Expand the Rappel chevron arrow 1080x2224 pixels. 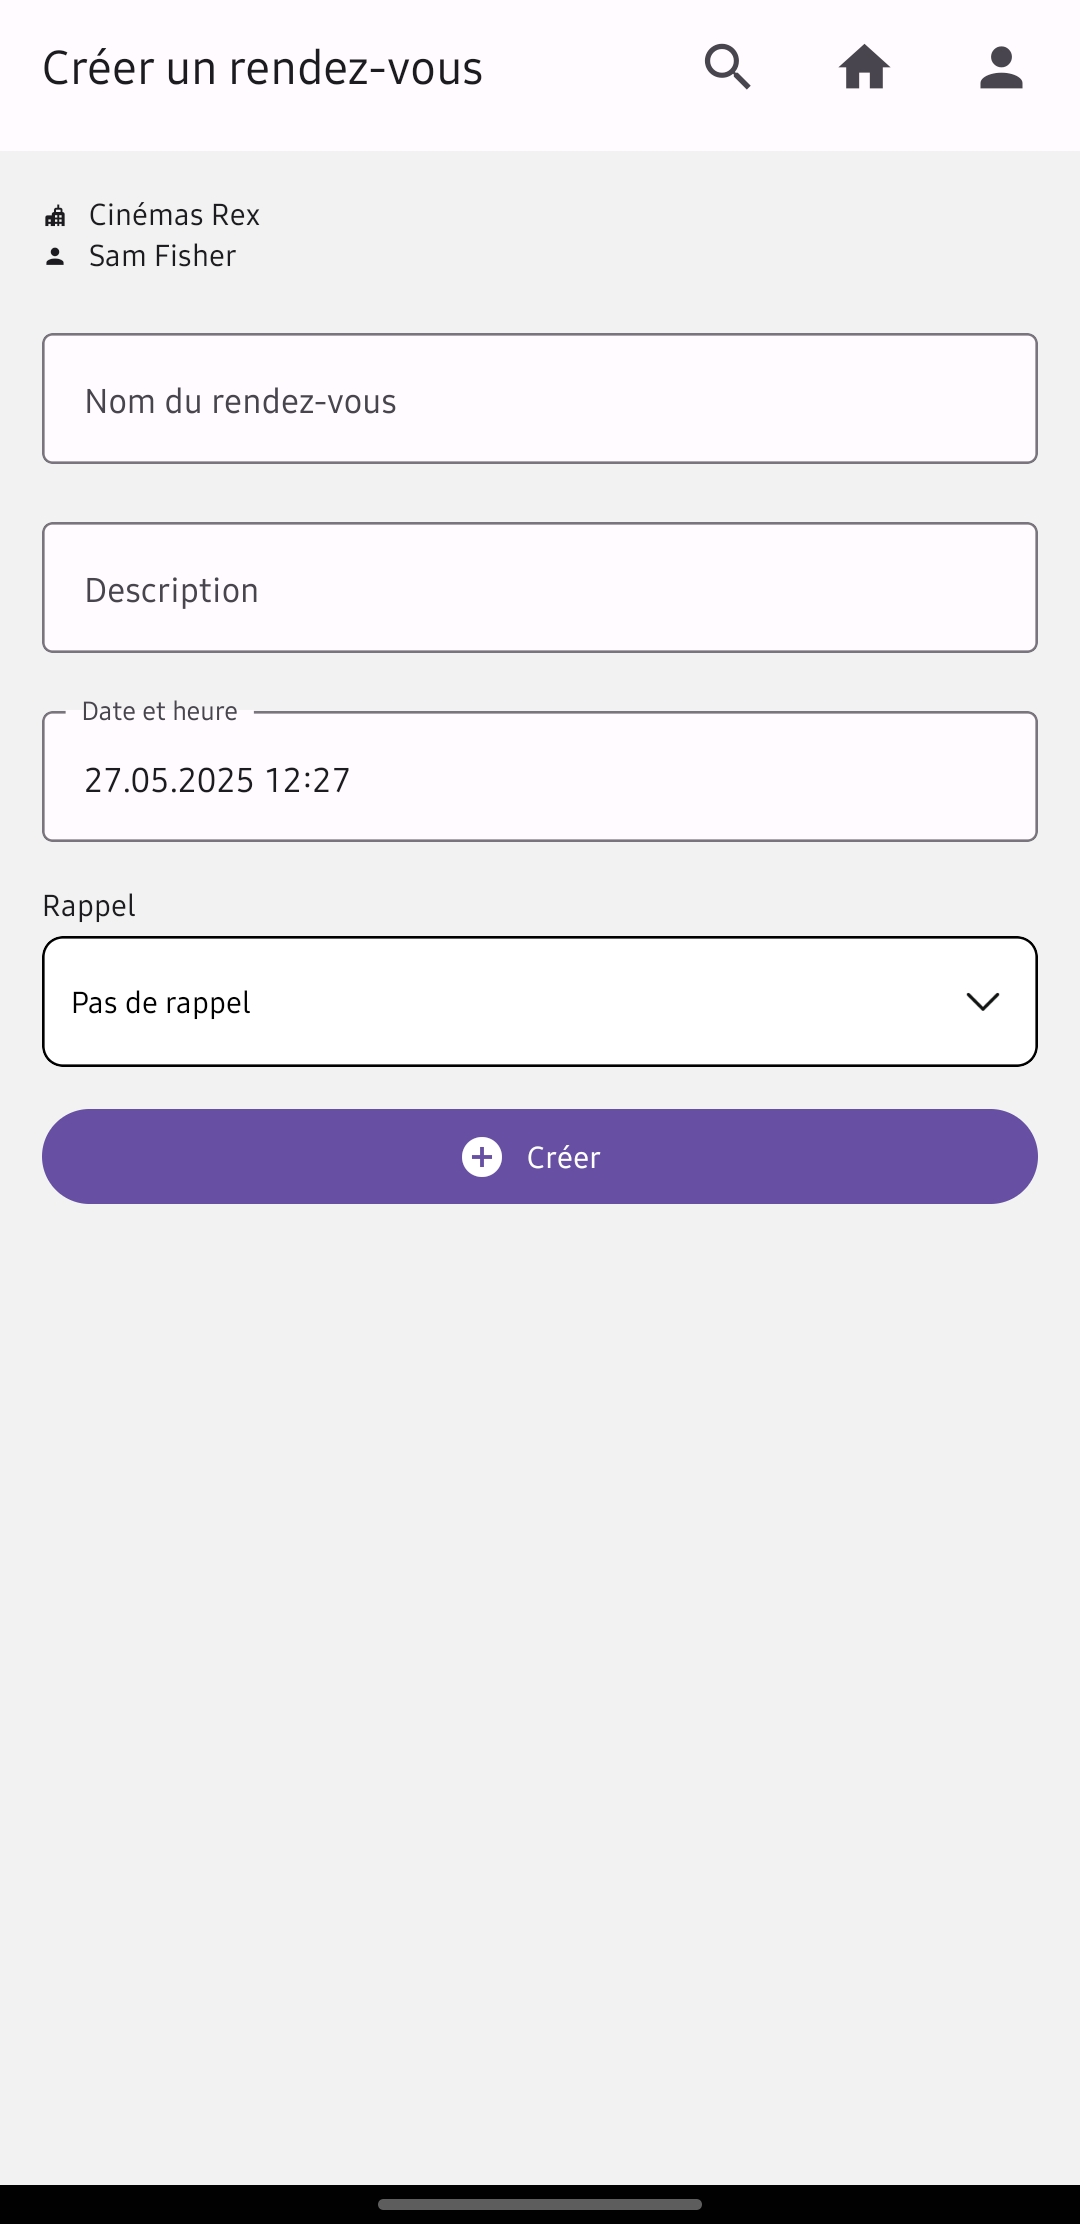pos(983,1002)
